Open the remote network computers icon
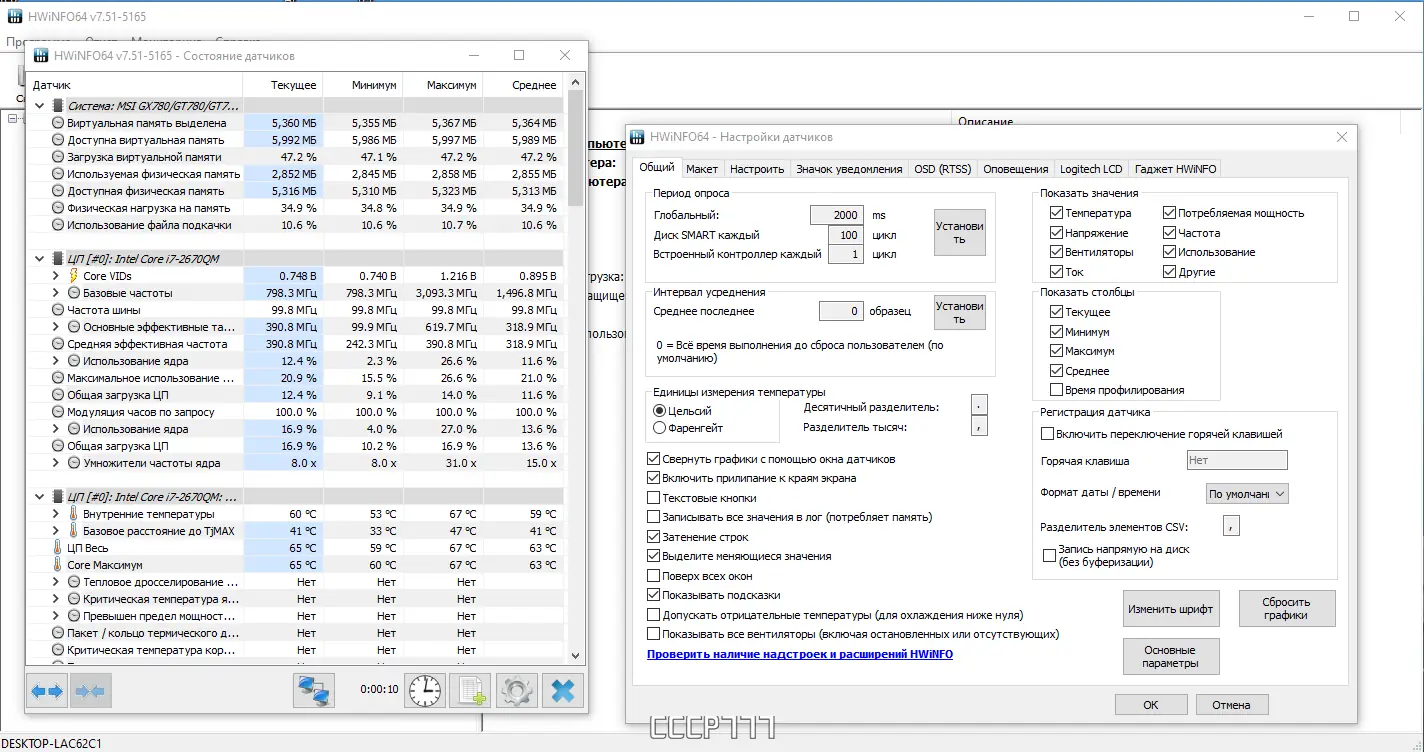Image resolution: width=1424 pixels, height=752 pixels. tap(314, 690)
